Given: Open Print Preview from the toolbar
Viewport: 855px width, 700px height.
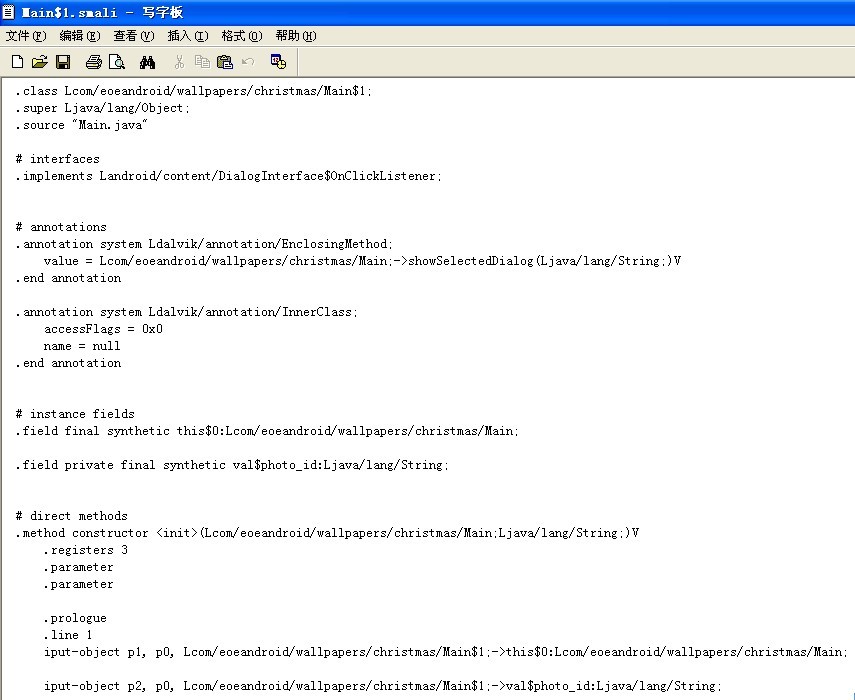Looking at the screenshot, I should 117,62.
